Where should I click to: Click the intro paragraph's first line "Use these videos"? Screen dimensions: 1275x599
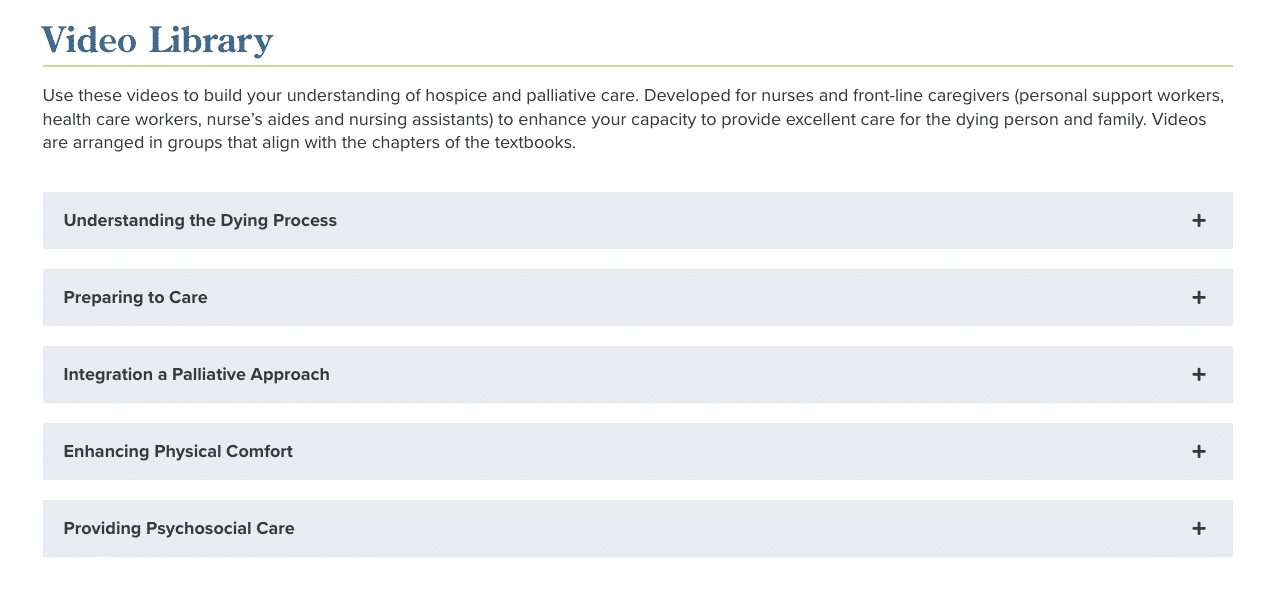click(104, 97)
